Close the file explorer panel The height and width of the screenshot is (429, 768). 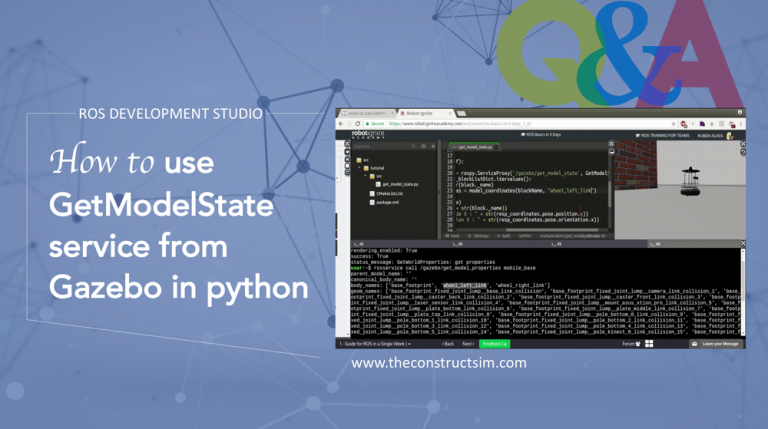pyautogui.click(x=347, y=144)
